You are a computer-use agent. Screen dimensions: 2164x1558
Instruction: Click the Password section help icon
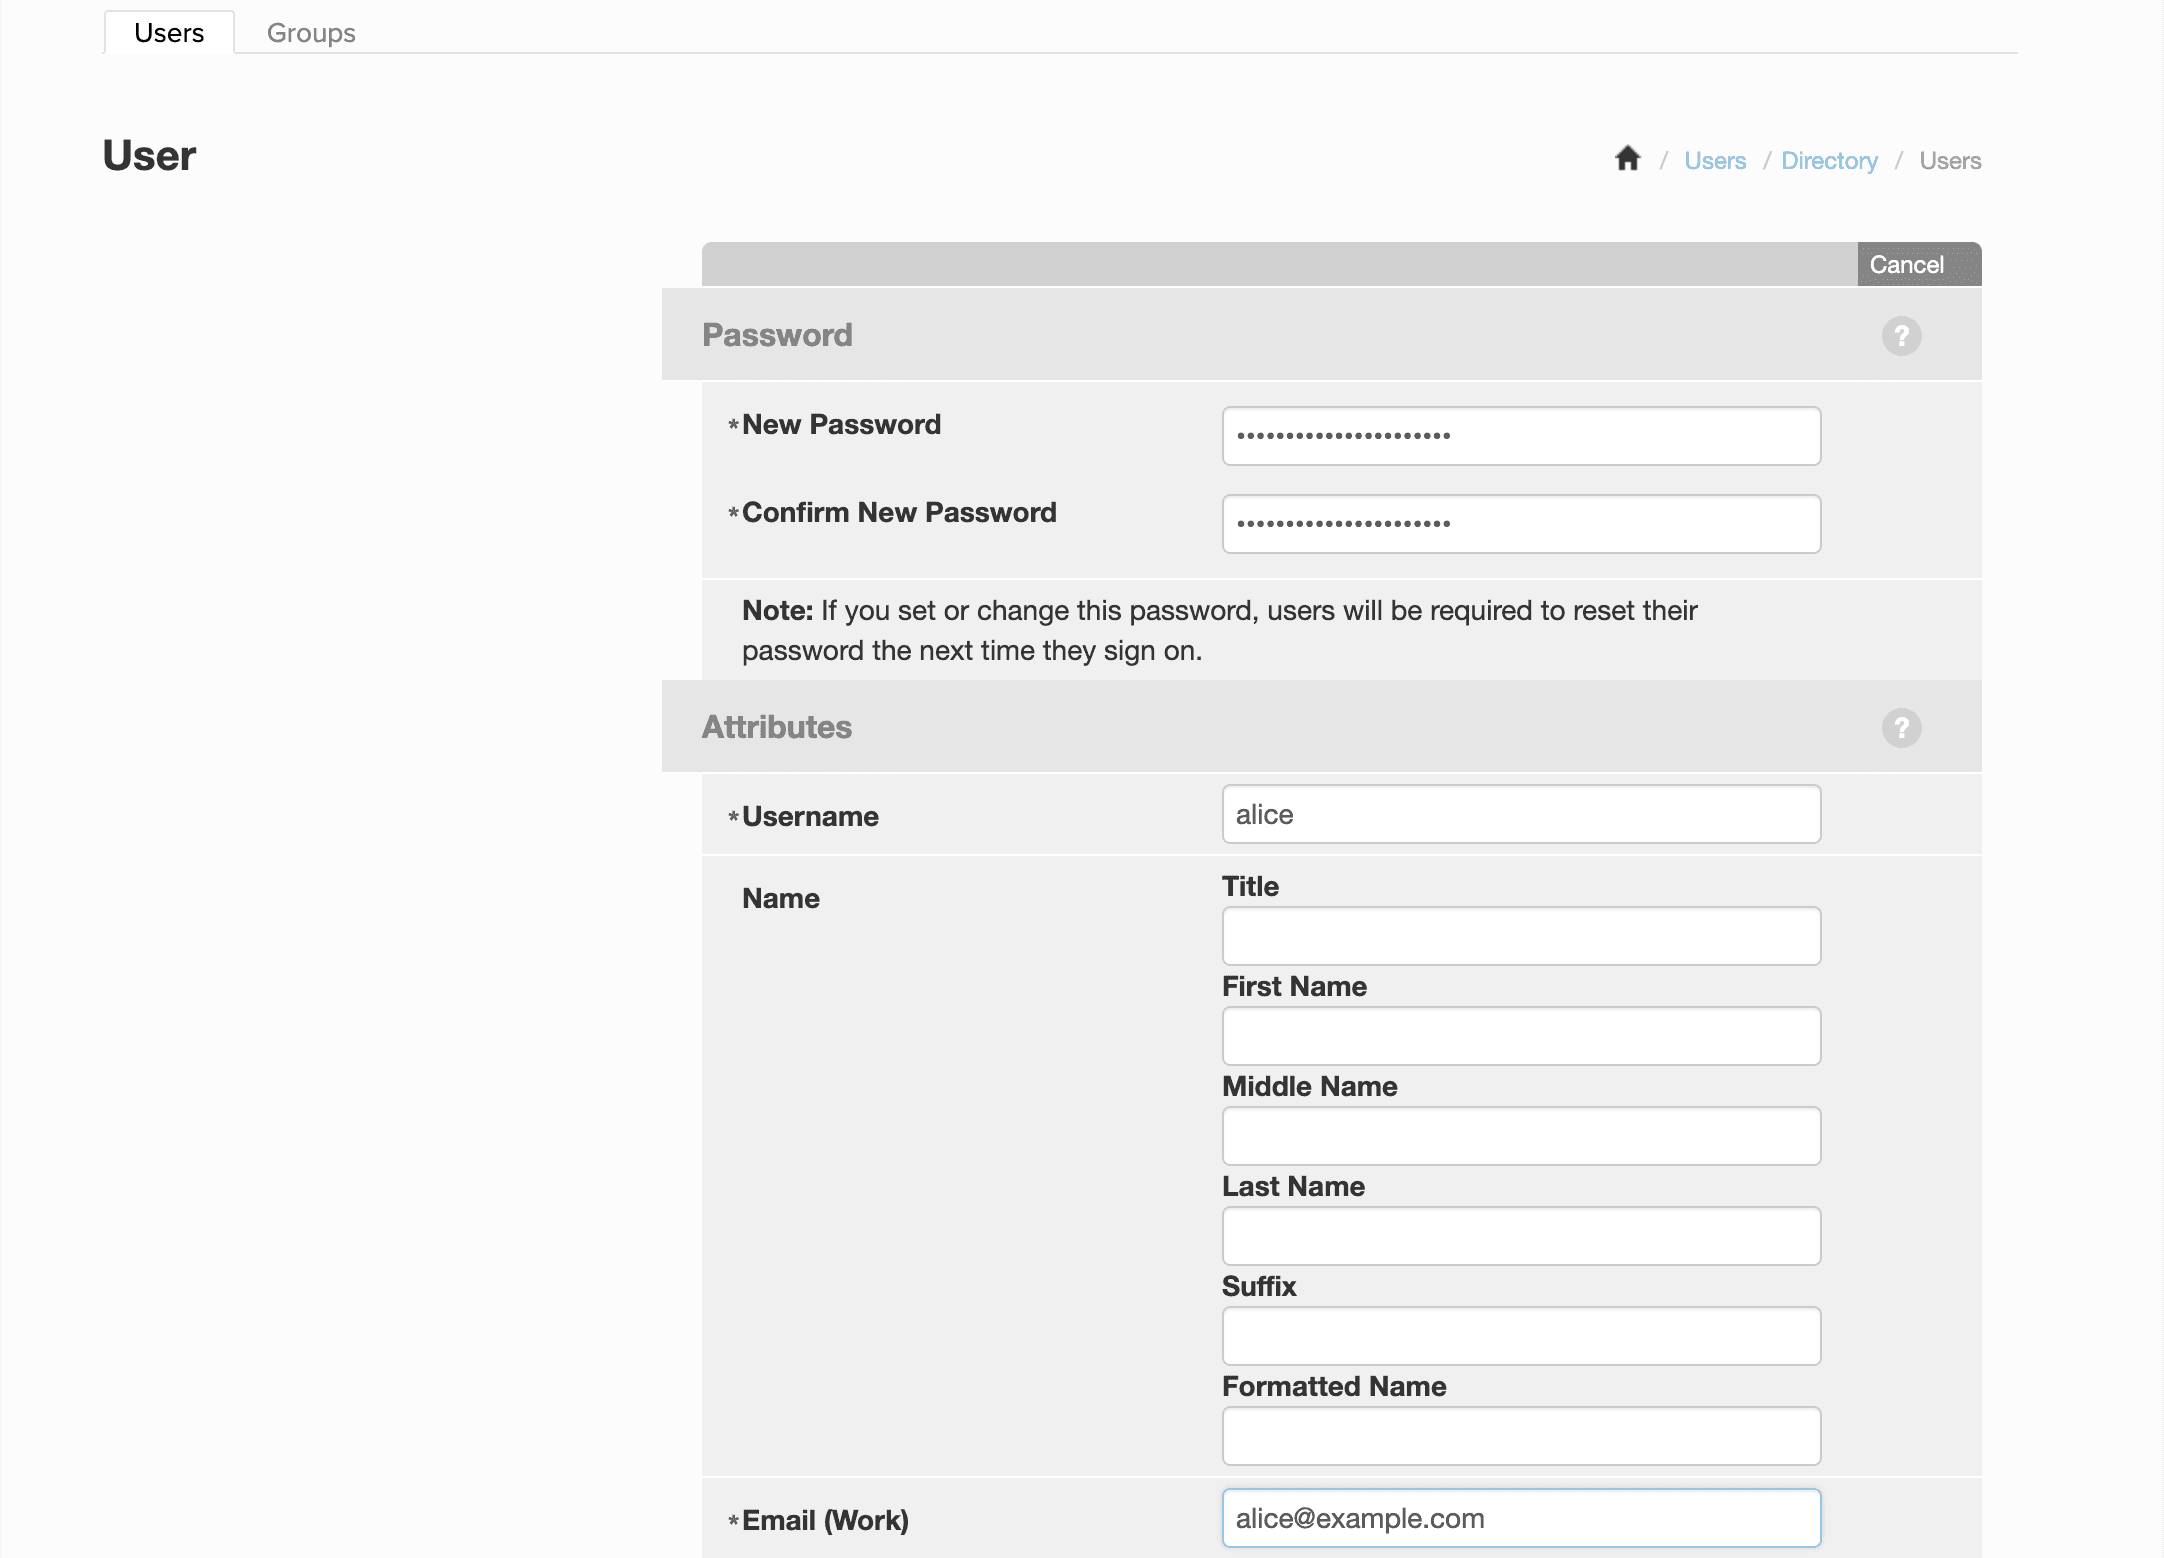point(1902,334)
